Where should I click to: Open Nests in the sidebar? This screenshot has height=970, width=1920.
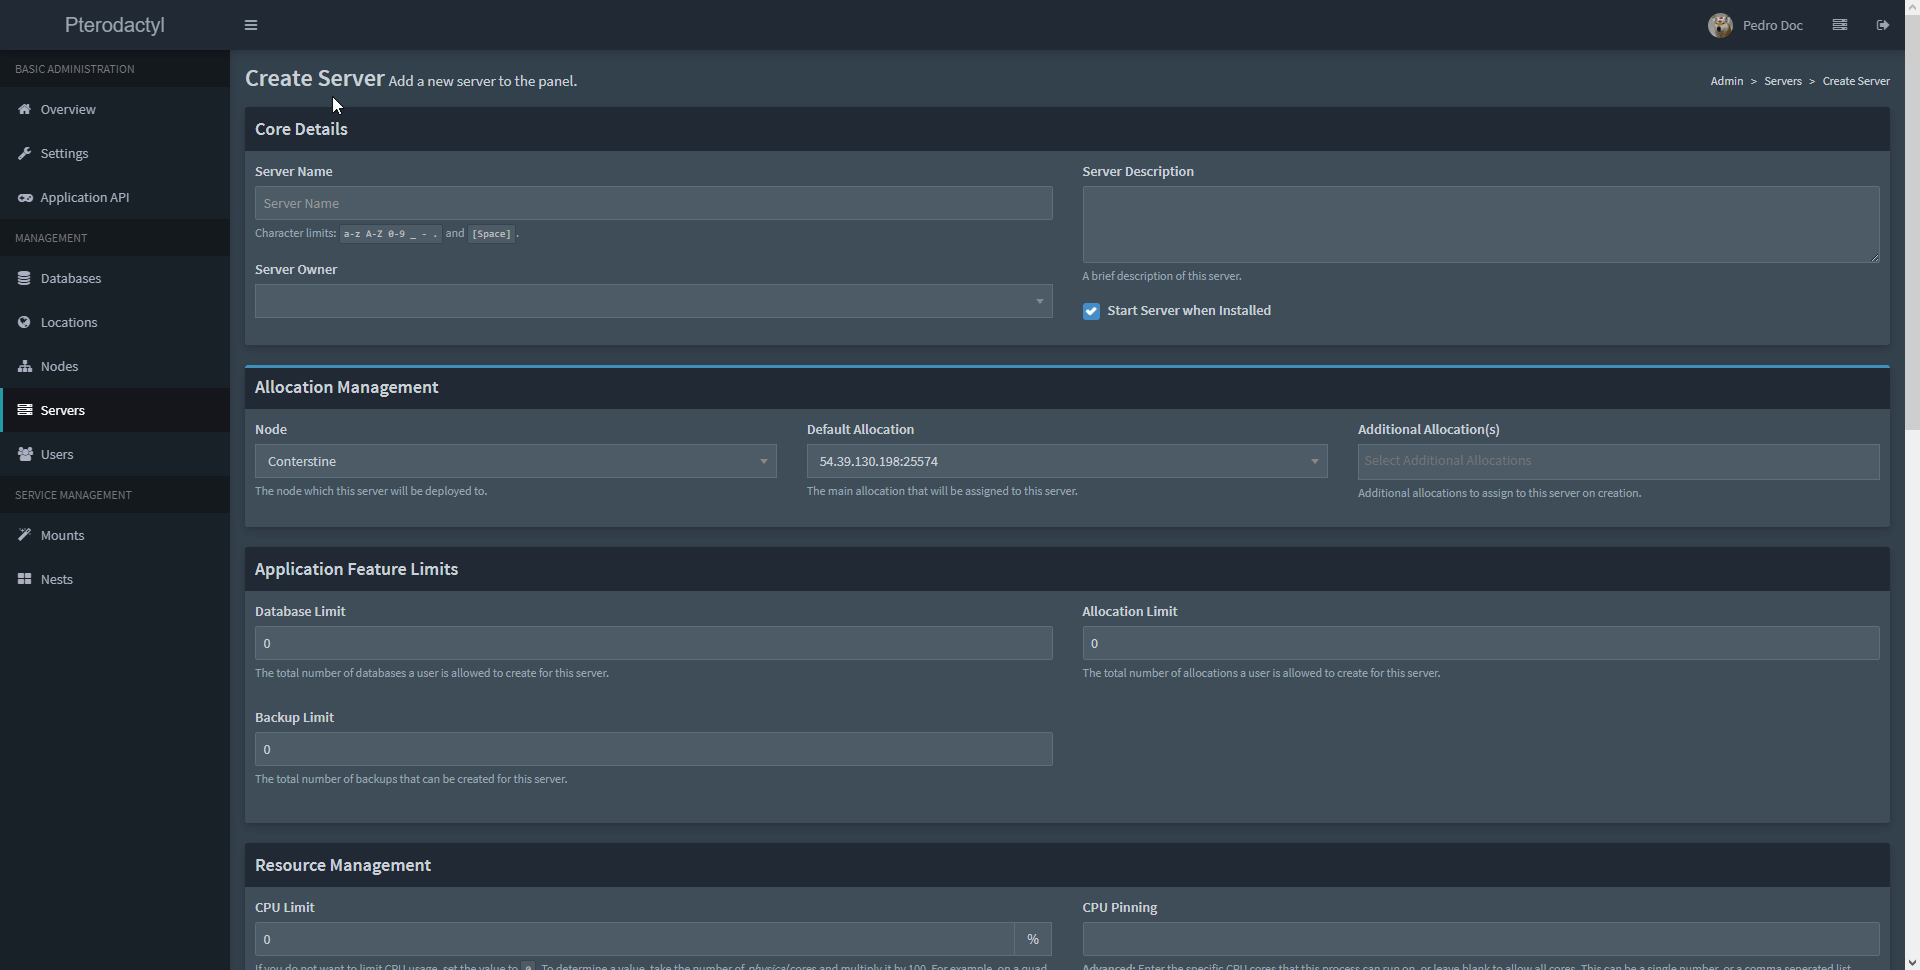point(115,579)
